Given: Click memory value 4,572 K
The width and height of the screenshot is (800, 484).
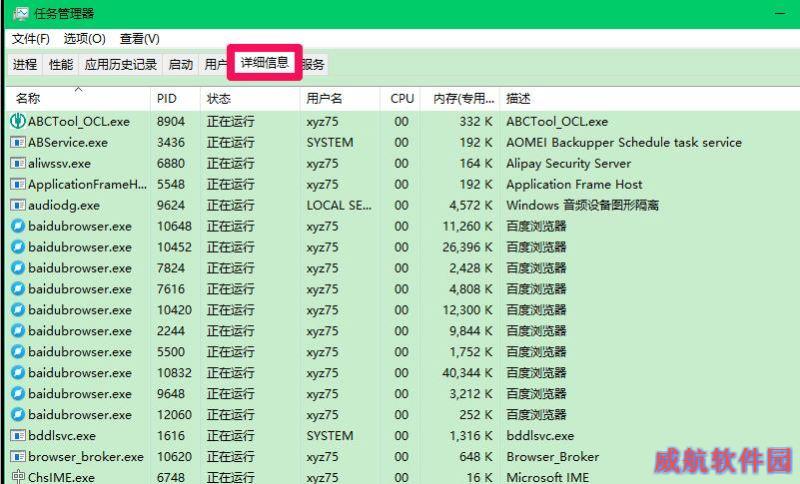Looking at the screenshot, I should pos(471,205).
